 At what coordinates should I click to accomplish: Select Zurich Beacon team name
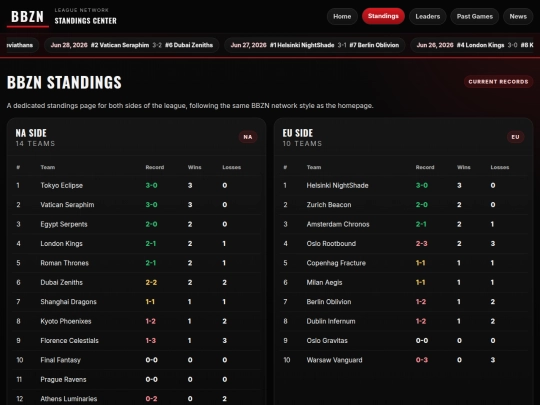coord(329,205)
